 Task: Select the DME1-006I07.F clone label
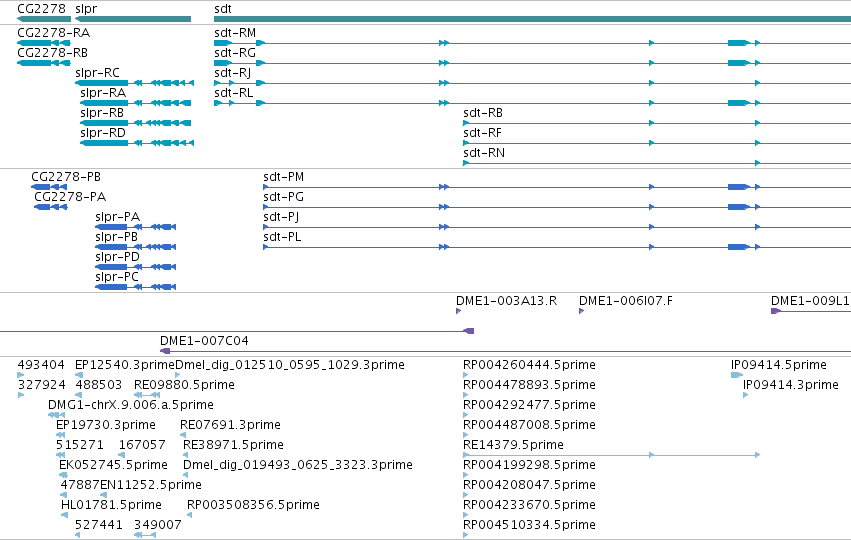(x=626, y=301)
